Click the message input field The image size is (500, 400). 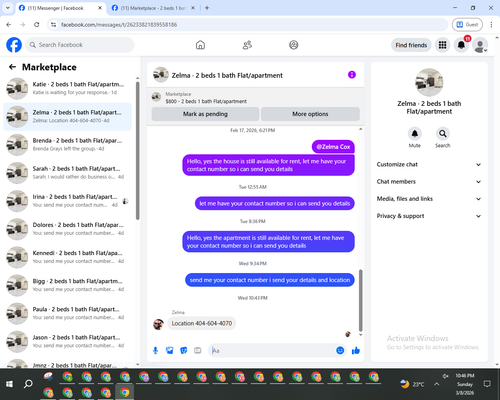coord(272,350)
